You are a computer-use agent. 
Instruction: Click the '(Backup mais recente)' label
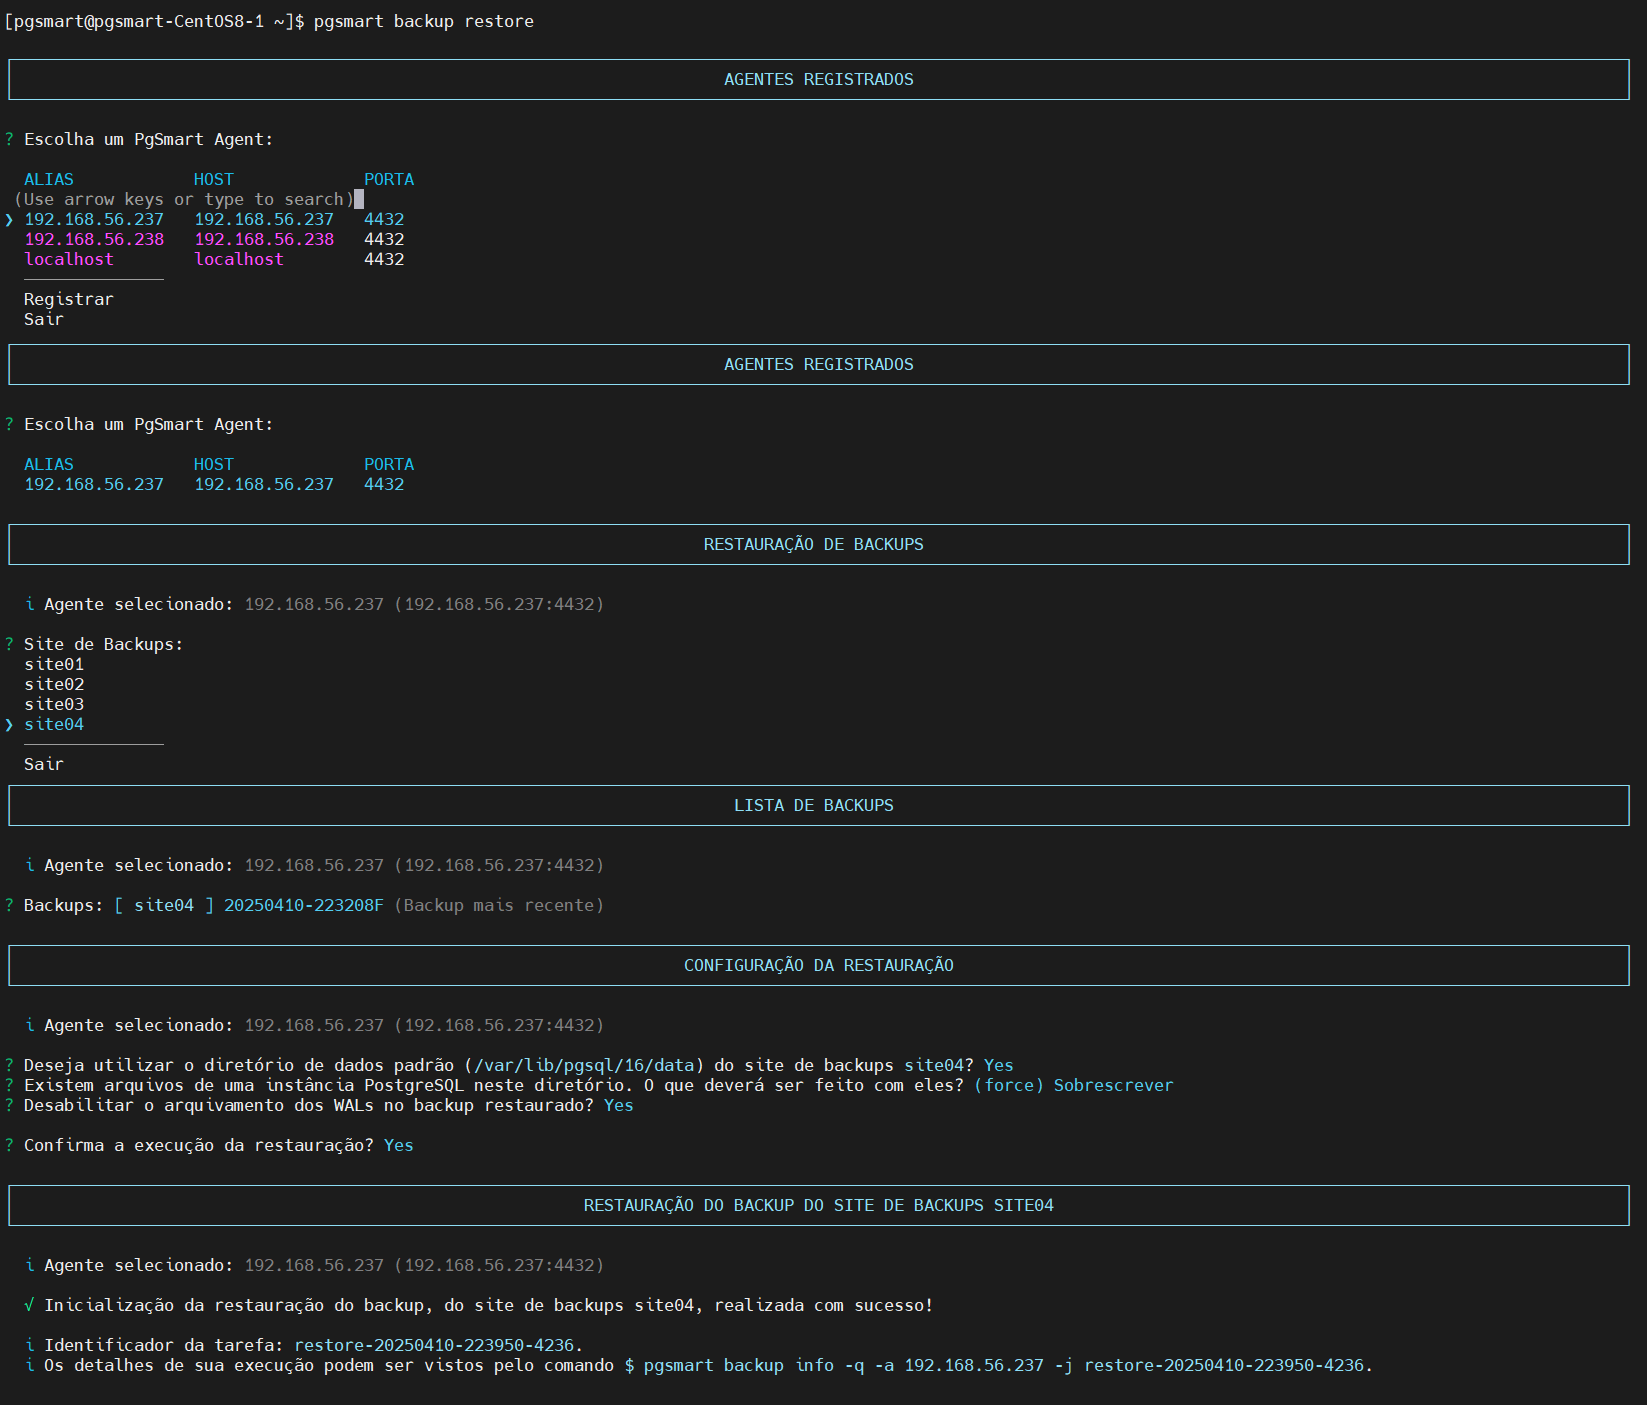499,905
